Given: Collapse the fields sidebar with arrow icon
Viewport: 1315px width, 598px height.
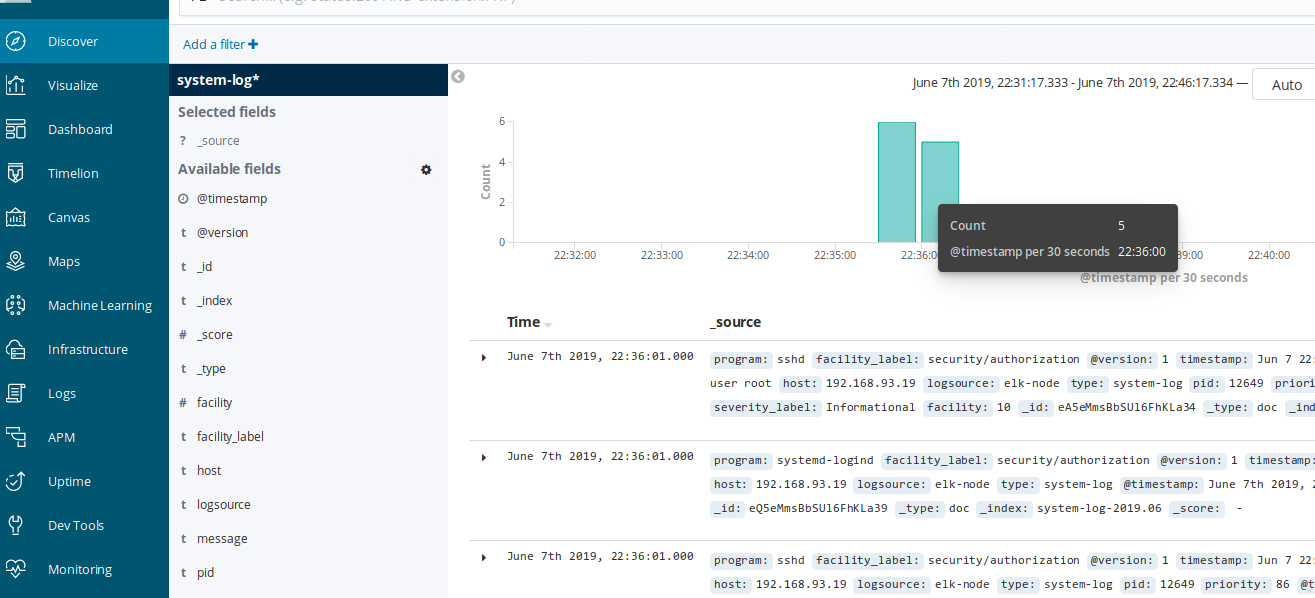Looking at the screenshot, I should [458, 76].
